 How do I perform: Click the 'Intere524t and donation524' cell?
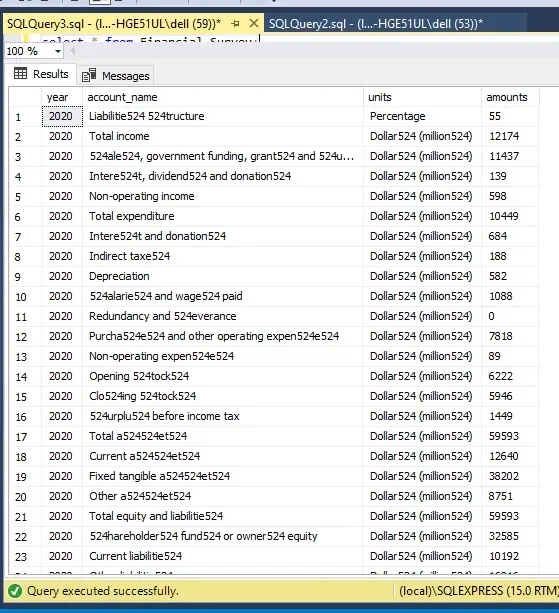(x=223, y=237)
